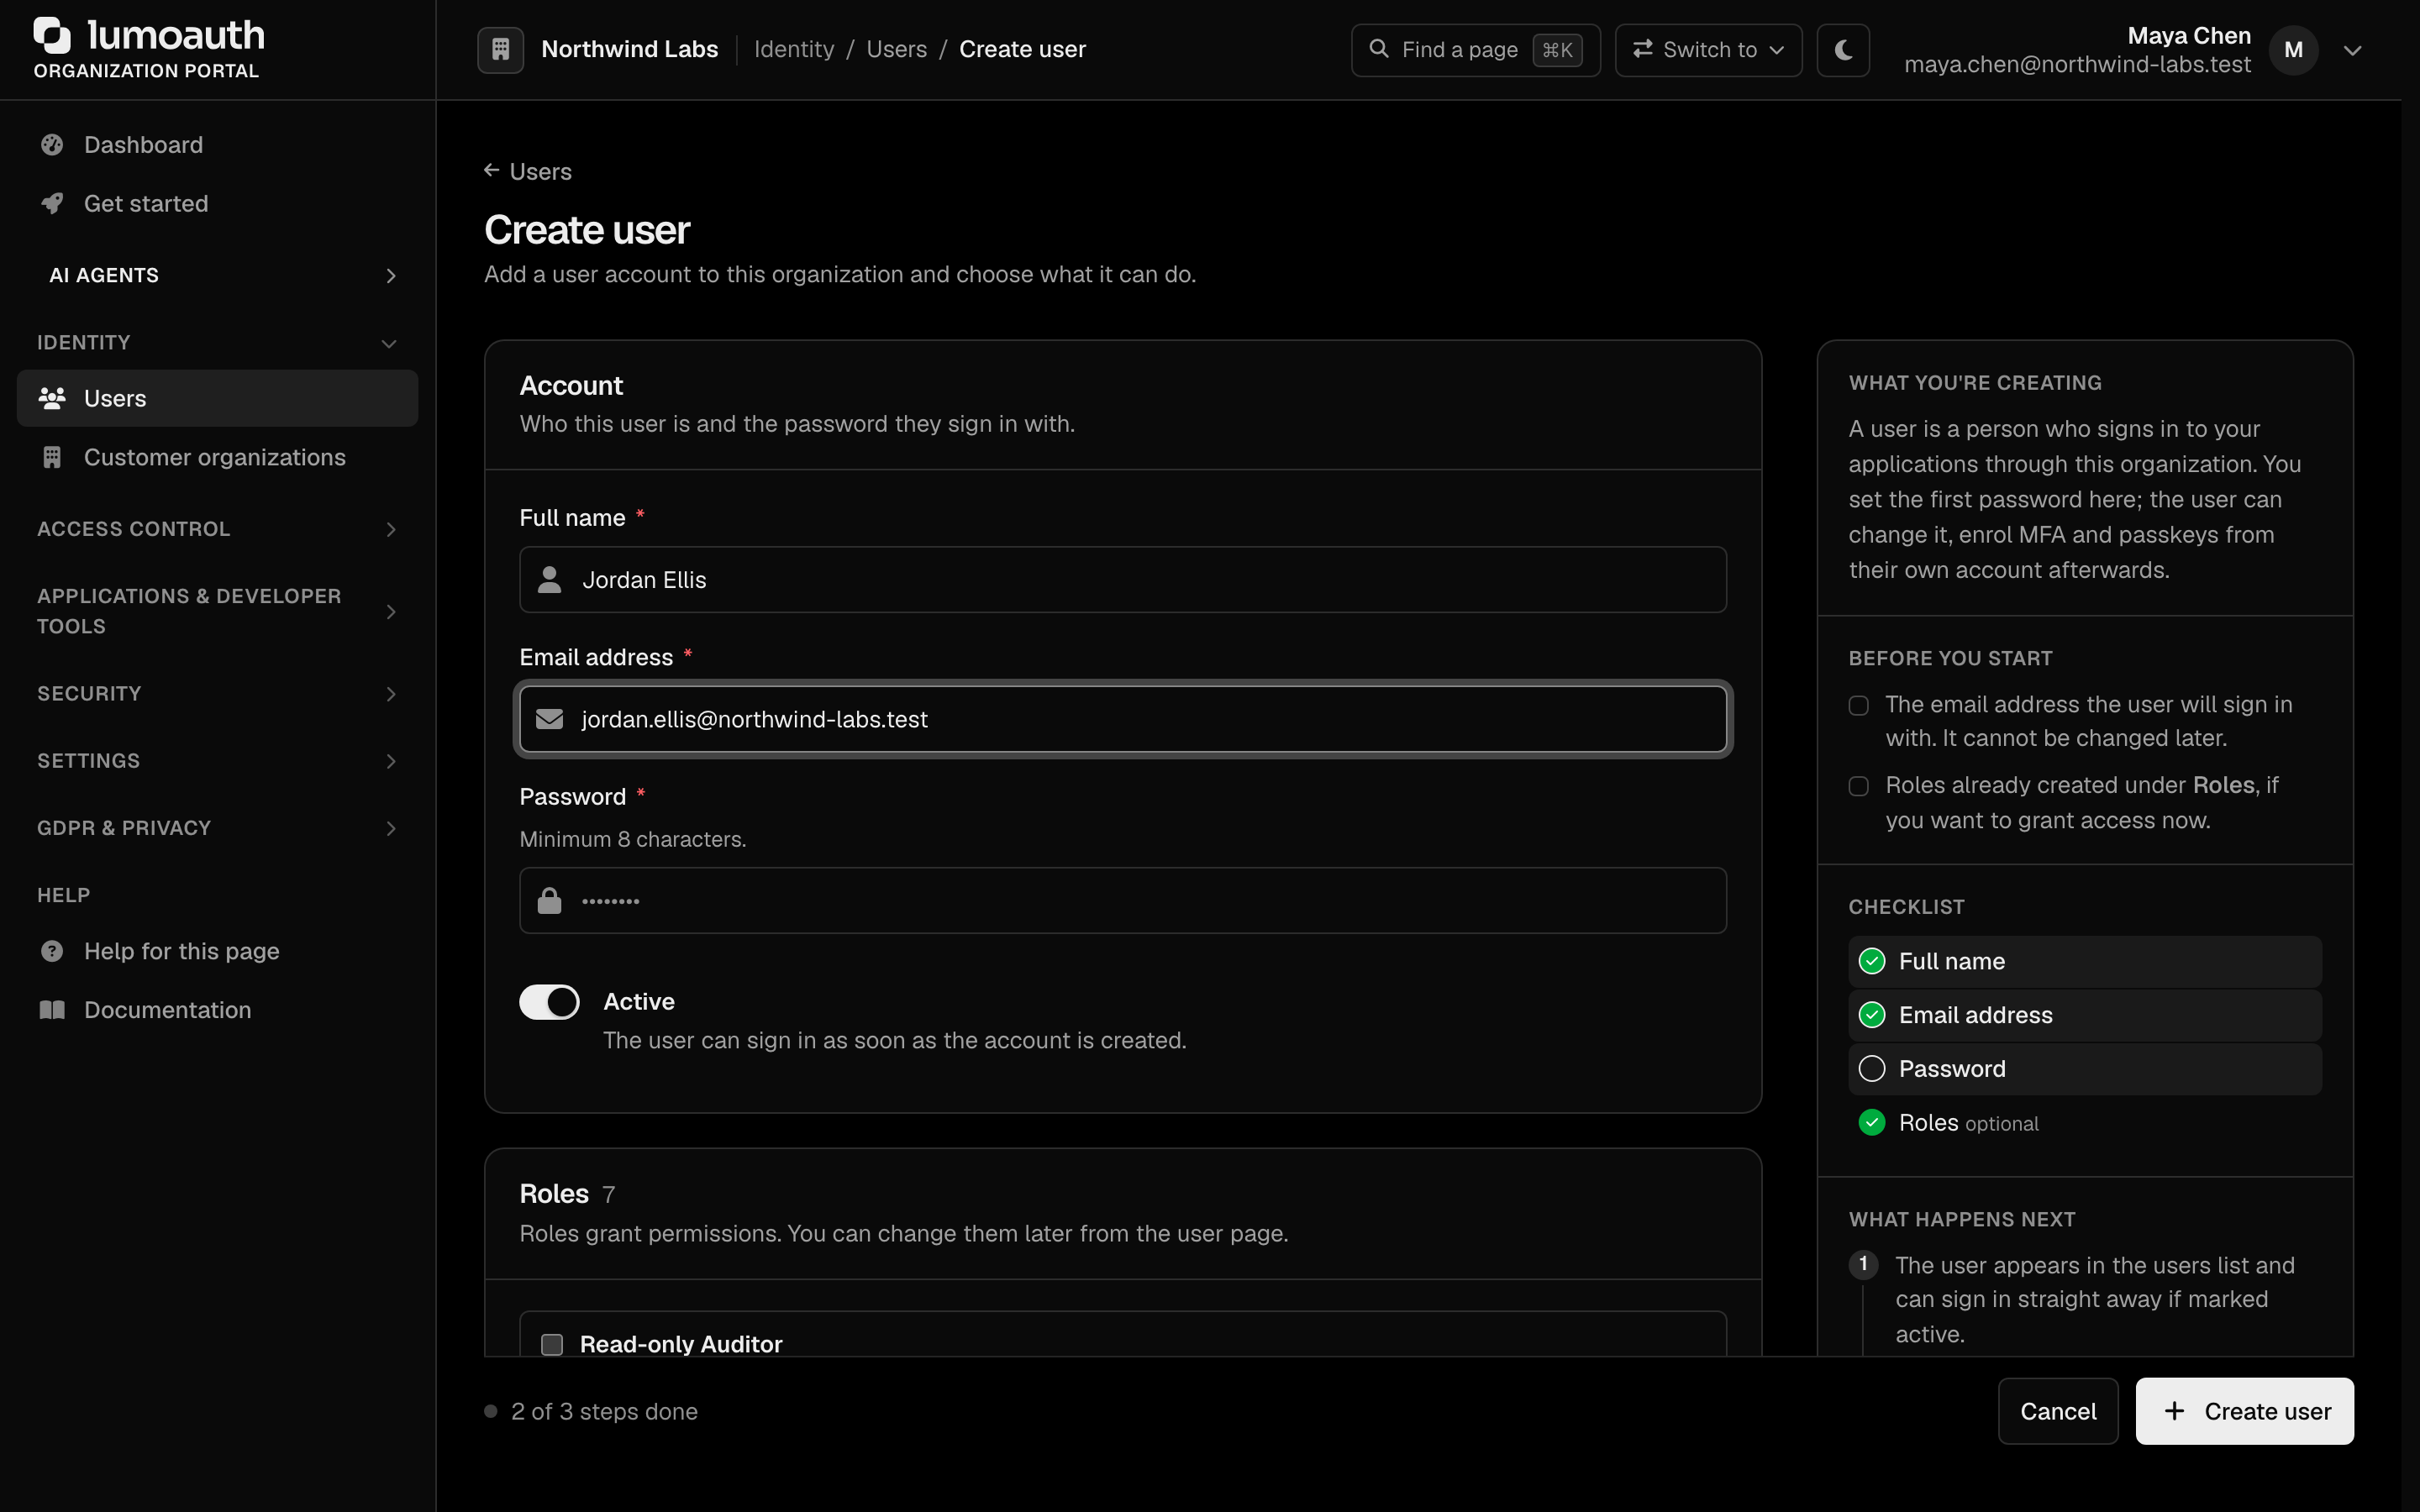Open the Switch to dropdown
2420x1512 pixels.
[x=1708, y=49]
